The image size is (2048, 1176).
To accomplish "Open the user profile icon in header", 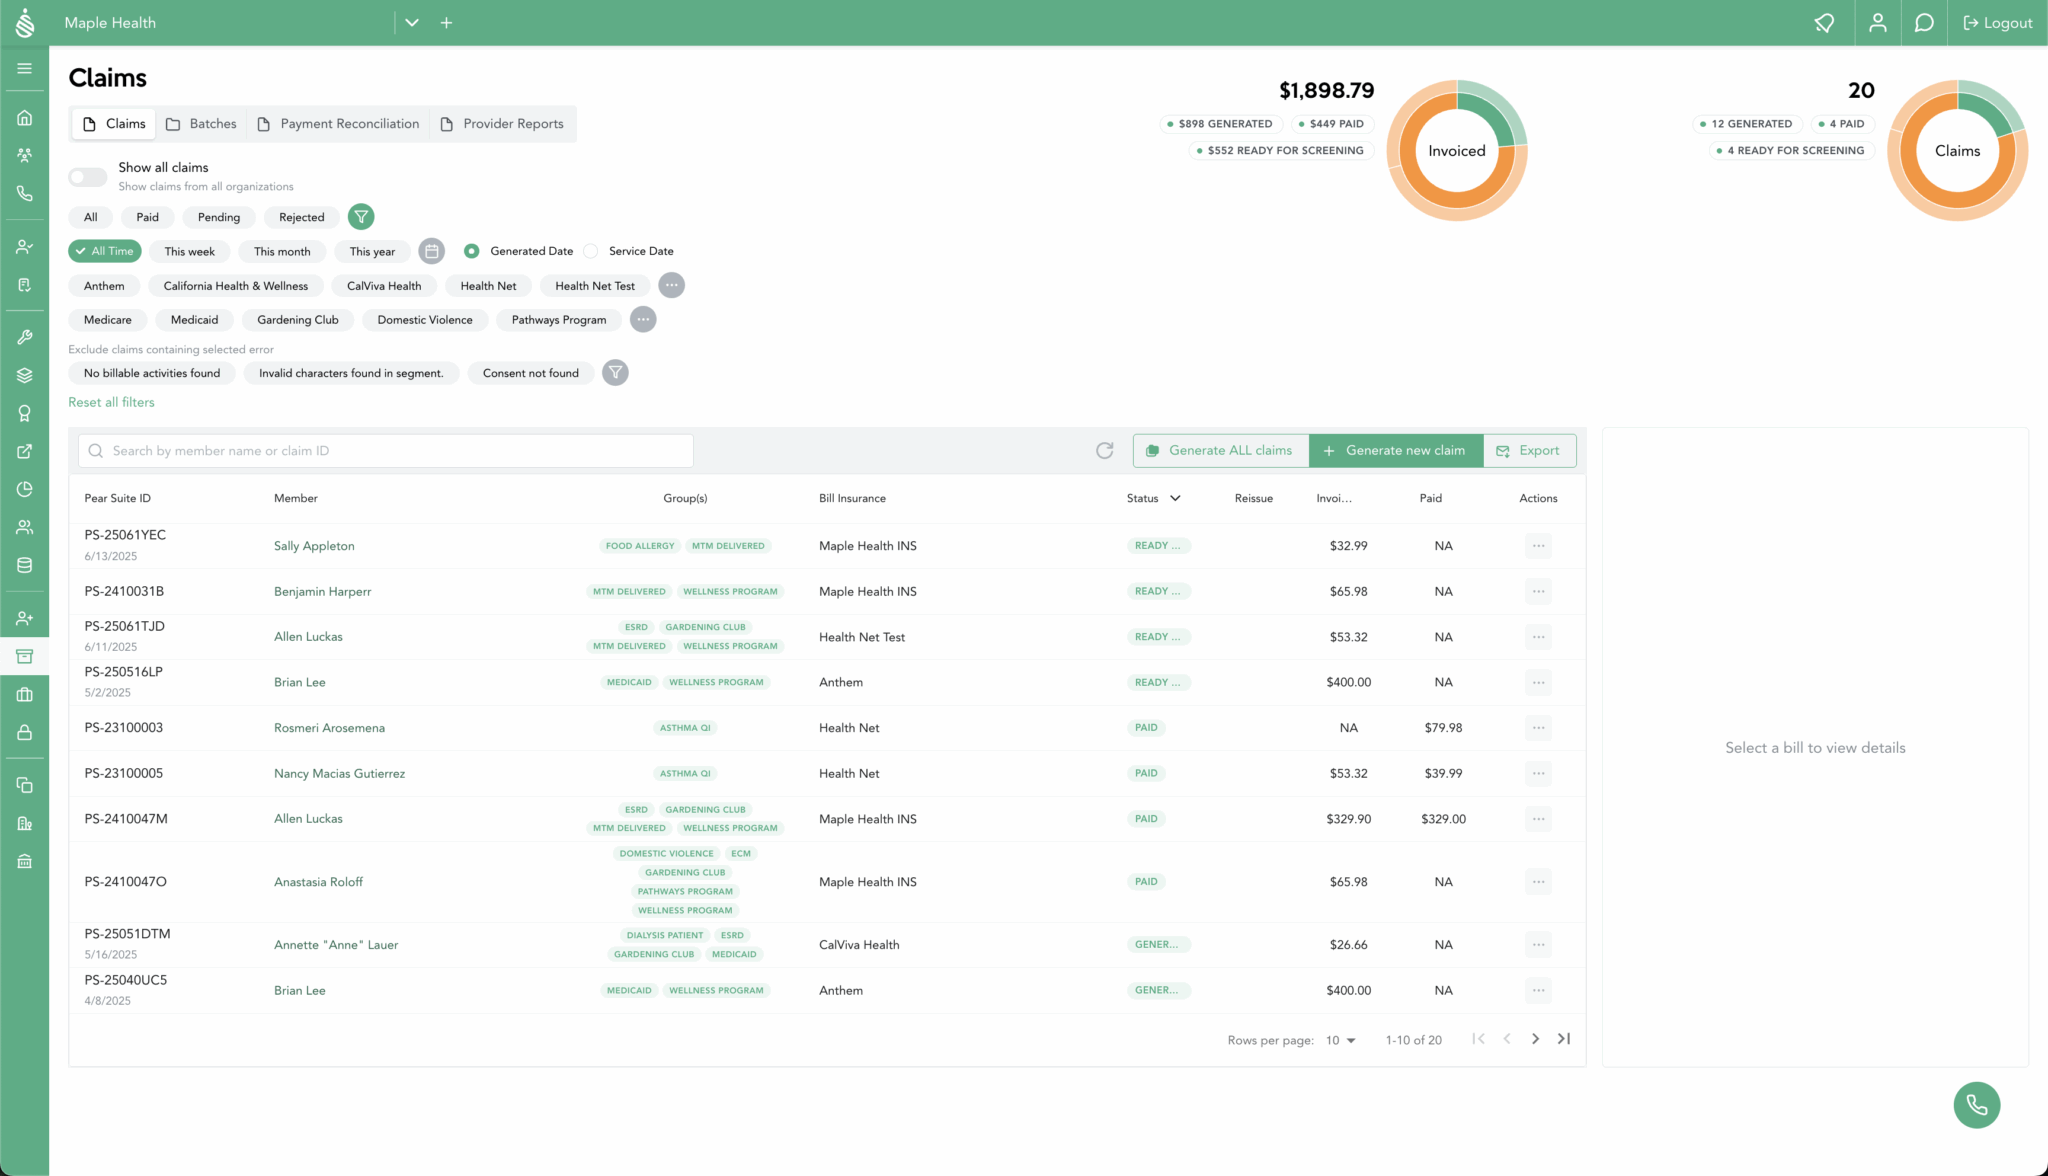I will [x=1877, y=23].
